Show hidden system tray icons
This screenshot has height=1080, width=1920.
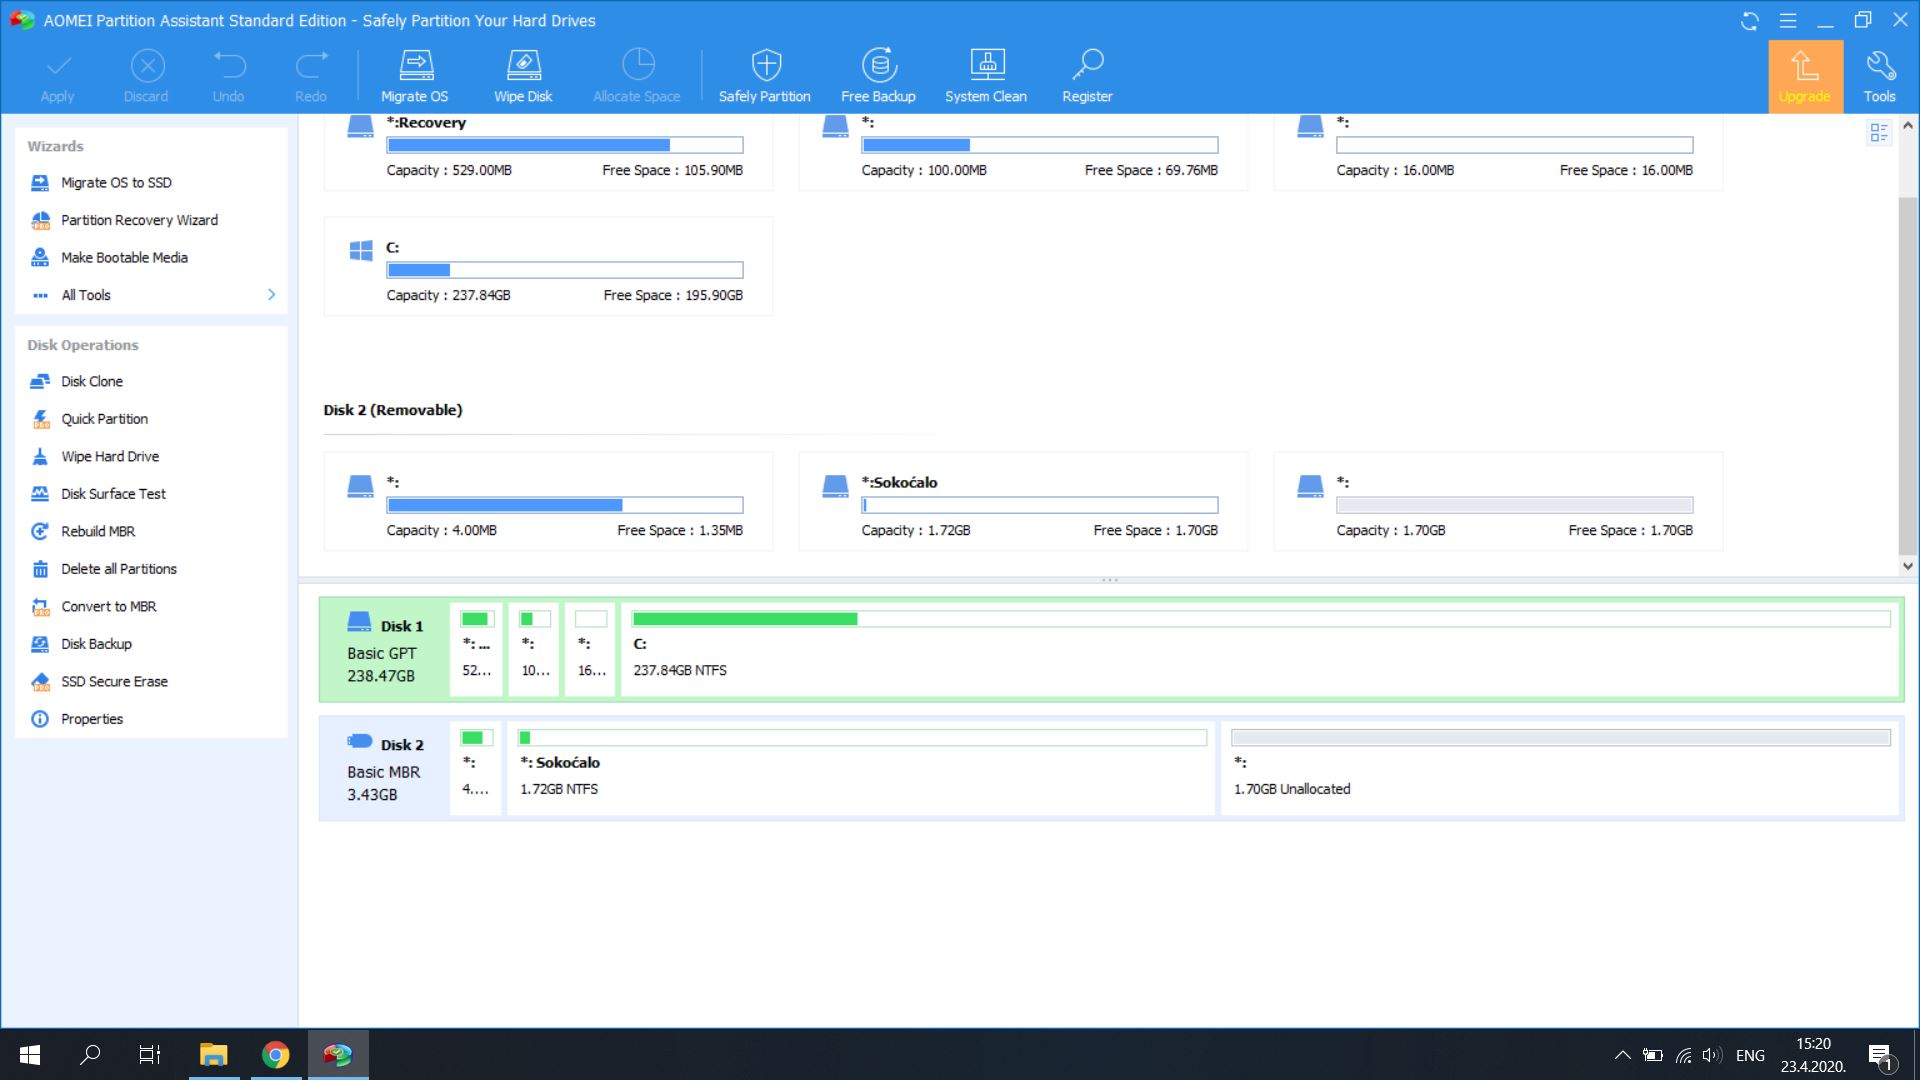[x=1622, y=1055]
